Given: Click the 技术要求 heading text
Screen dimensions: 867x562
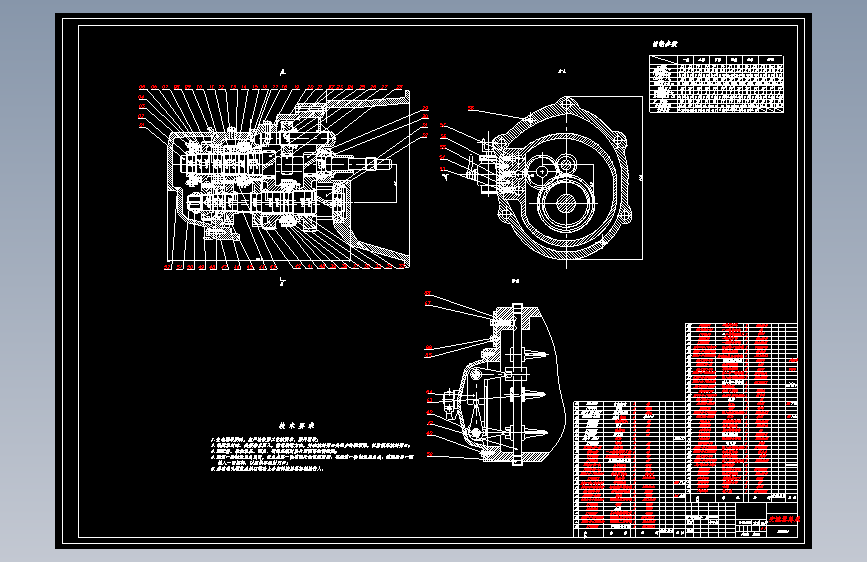Looking at the screenshot, I should 296,426.
